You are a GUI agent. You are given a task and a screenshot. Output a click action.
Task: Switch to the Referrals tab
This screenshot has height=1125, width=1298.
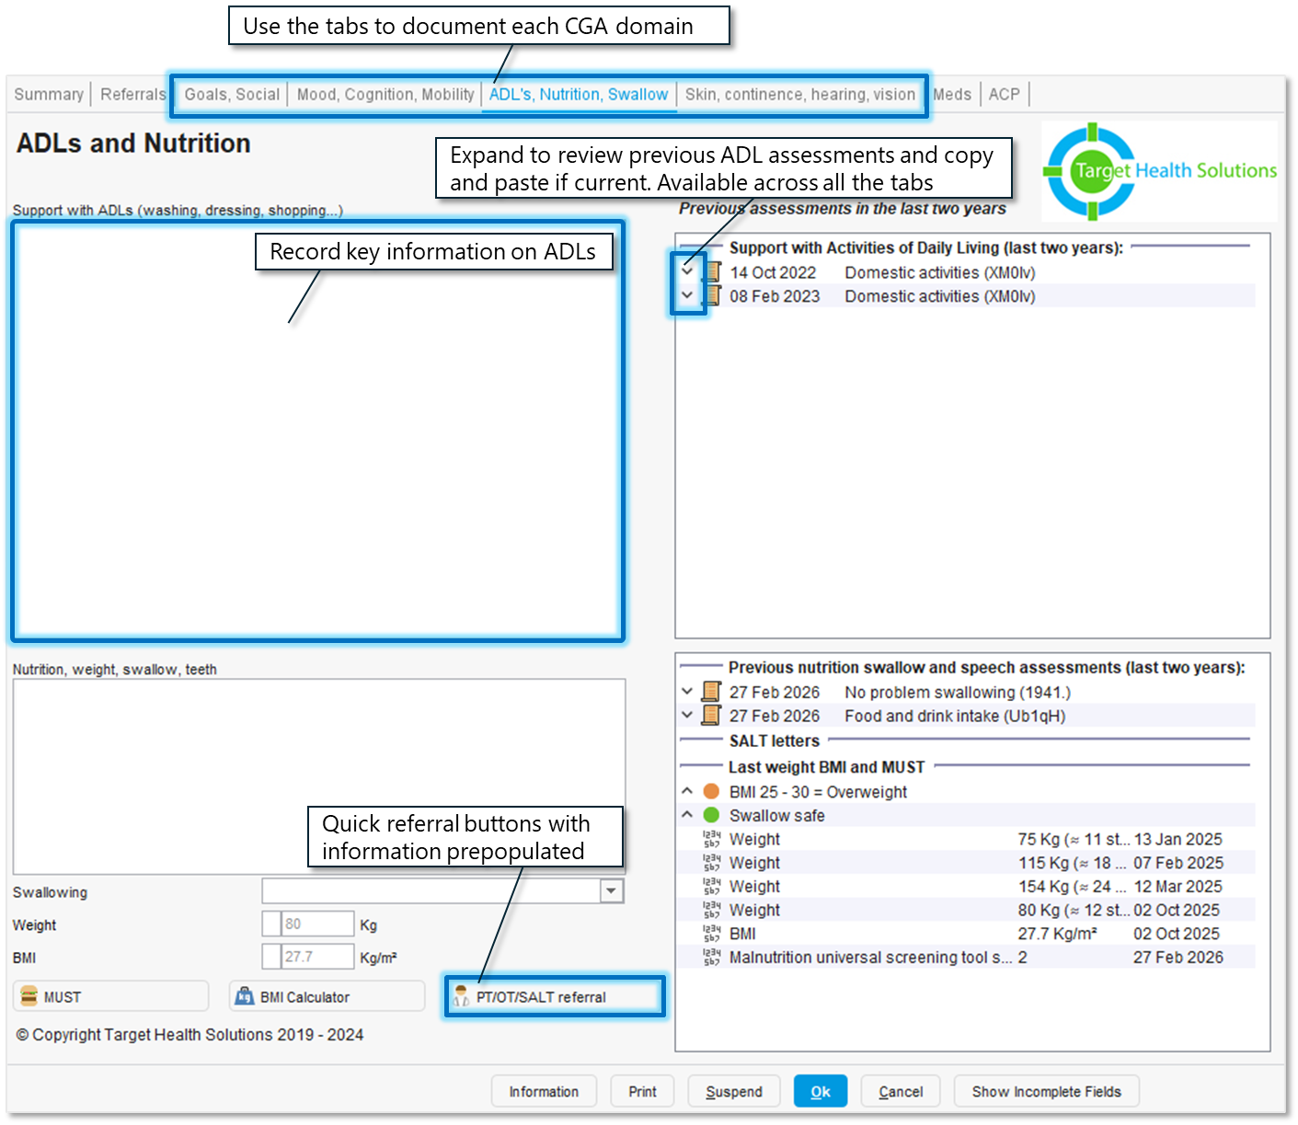coord(133,94)
